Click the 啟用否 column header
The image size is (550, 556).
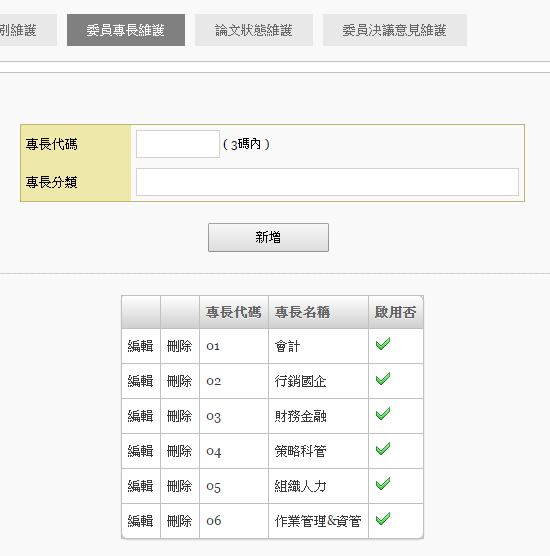pyautogui.click(x=395, y=312)
